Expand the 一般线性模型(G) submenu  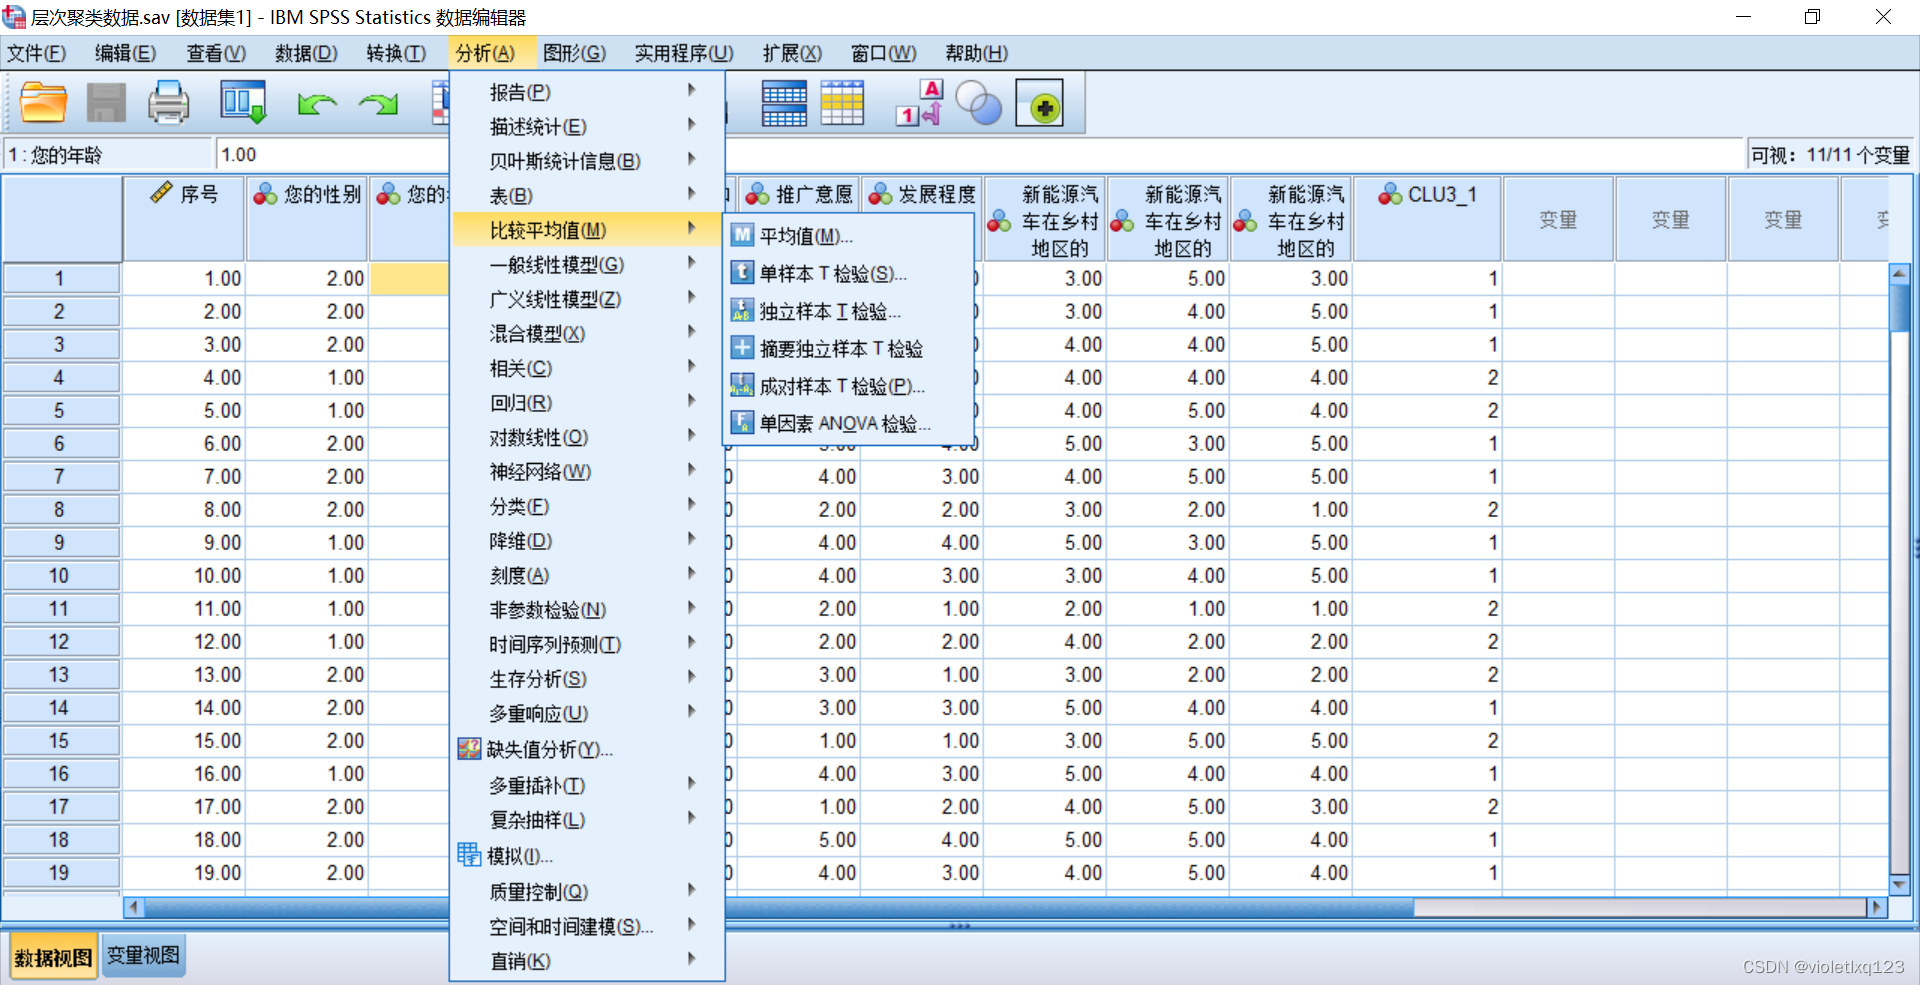586,265
